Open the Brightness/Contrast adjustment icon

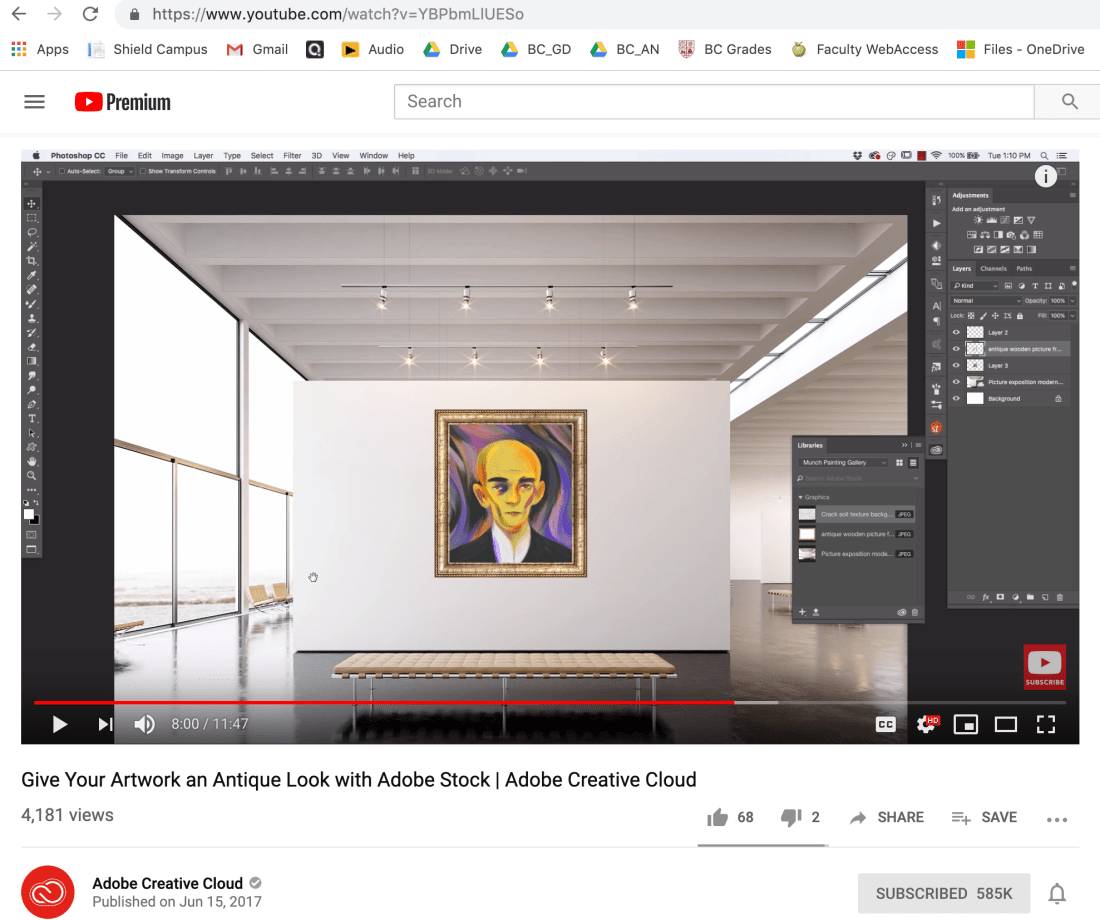coord(978,220)
